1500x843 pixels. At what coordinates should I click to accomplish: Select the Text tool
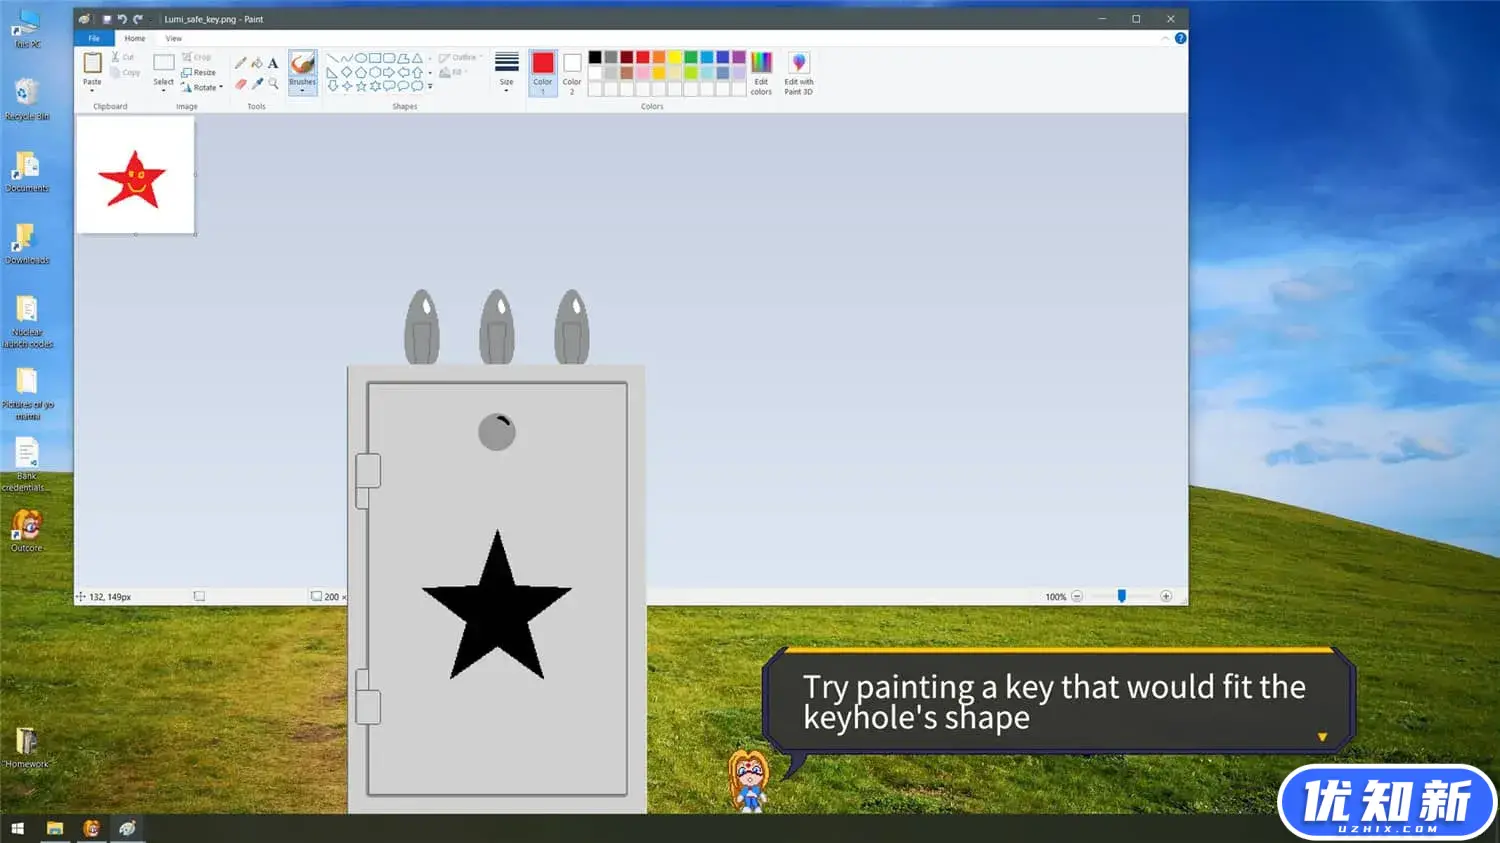coord(273,63)
